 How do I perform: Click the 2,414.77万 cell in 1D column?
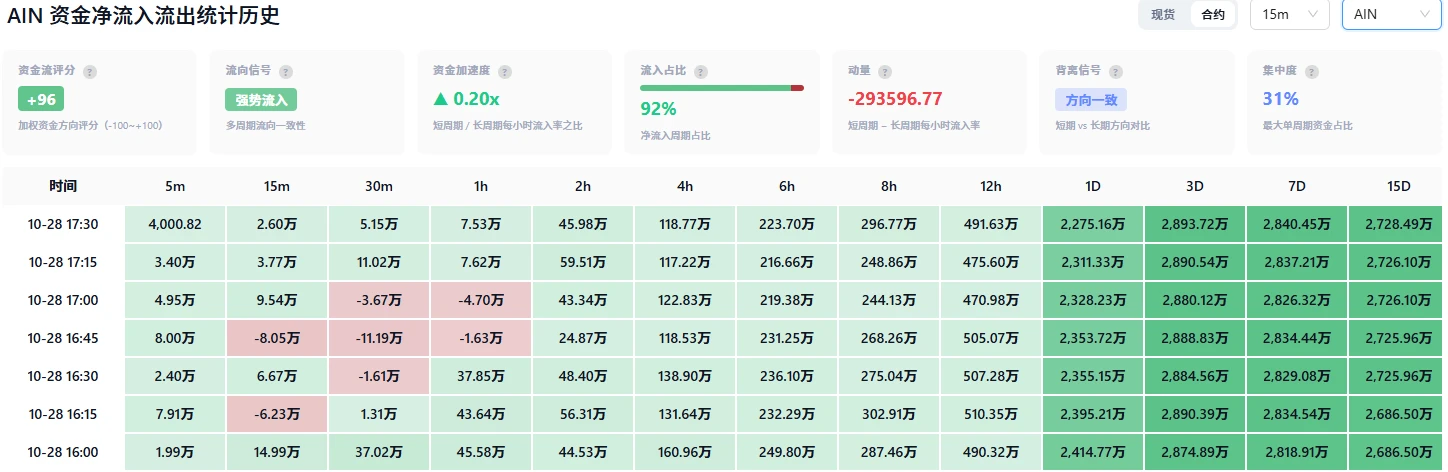point(1093,452)
